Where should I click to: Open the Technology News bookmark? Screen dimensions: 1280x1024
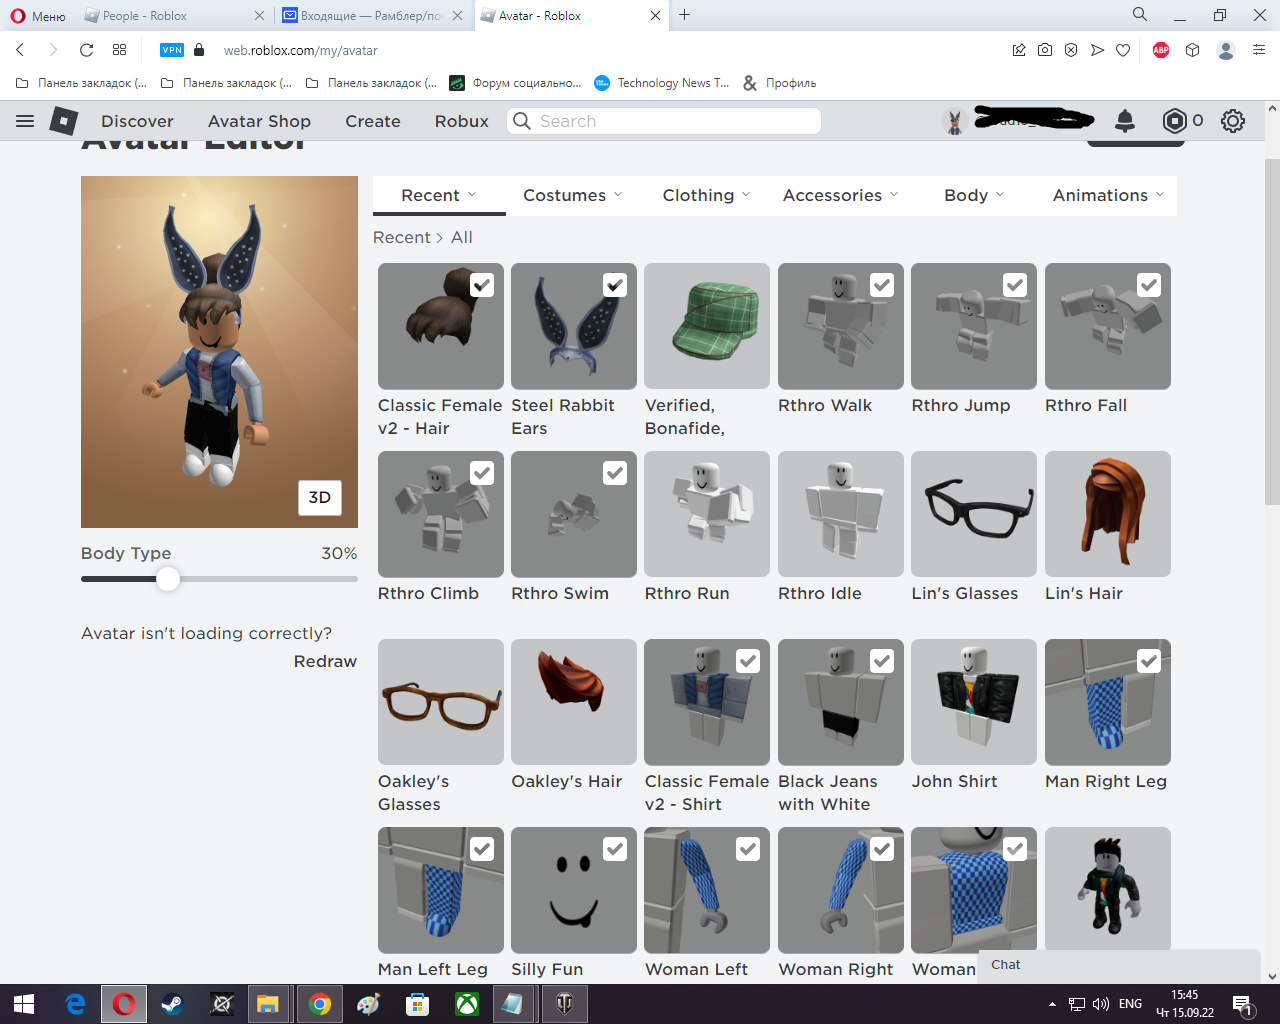[662, 83]
